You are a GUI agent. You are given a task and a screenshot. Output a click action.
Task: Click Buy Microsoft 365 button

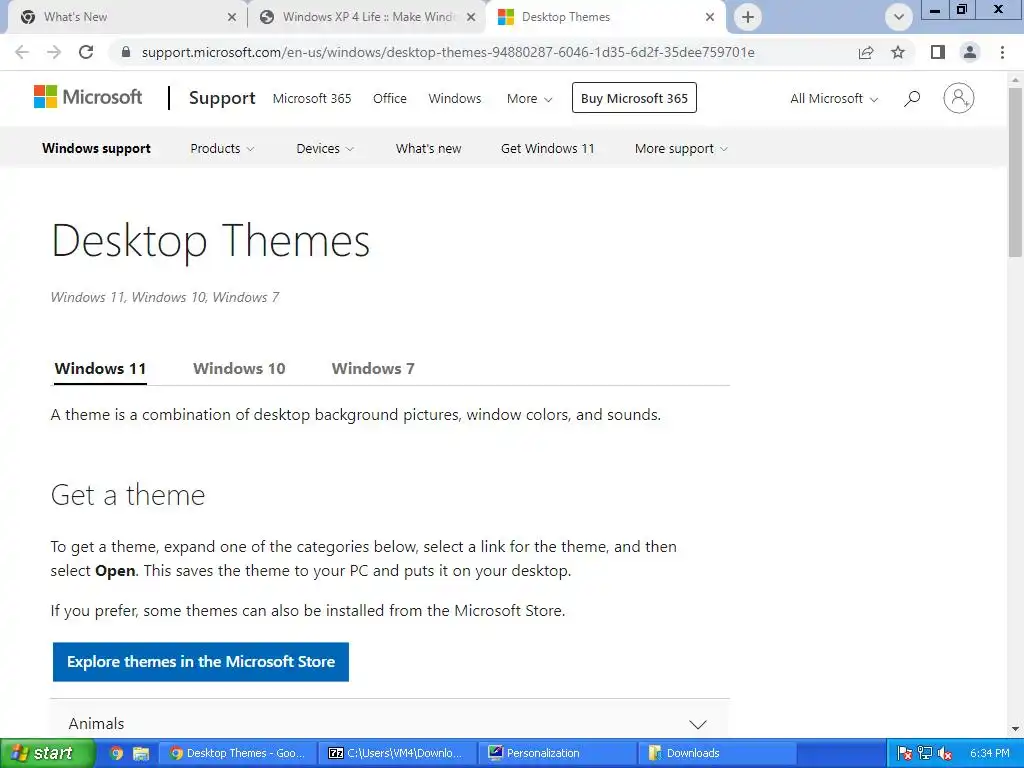pyautogui.click(x=634, y=98)
